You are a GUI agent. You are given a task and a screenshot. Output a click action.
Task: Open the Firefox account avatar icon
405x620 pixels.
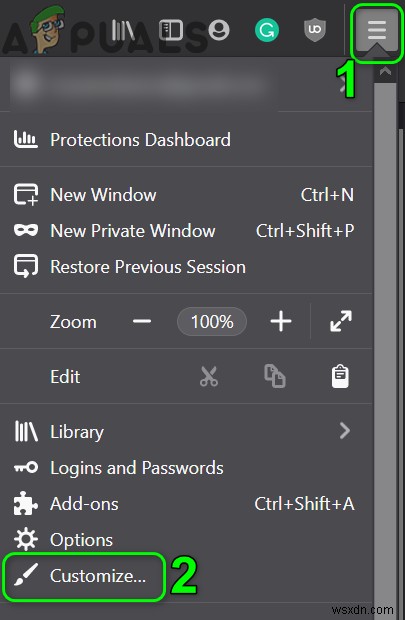[x=219, y=30]
